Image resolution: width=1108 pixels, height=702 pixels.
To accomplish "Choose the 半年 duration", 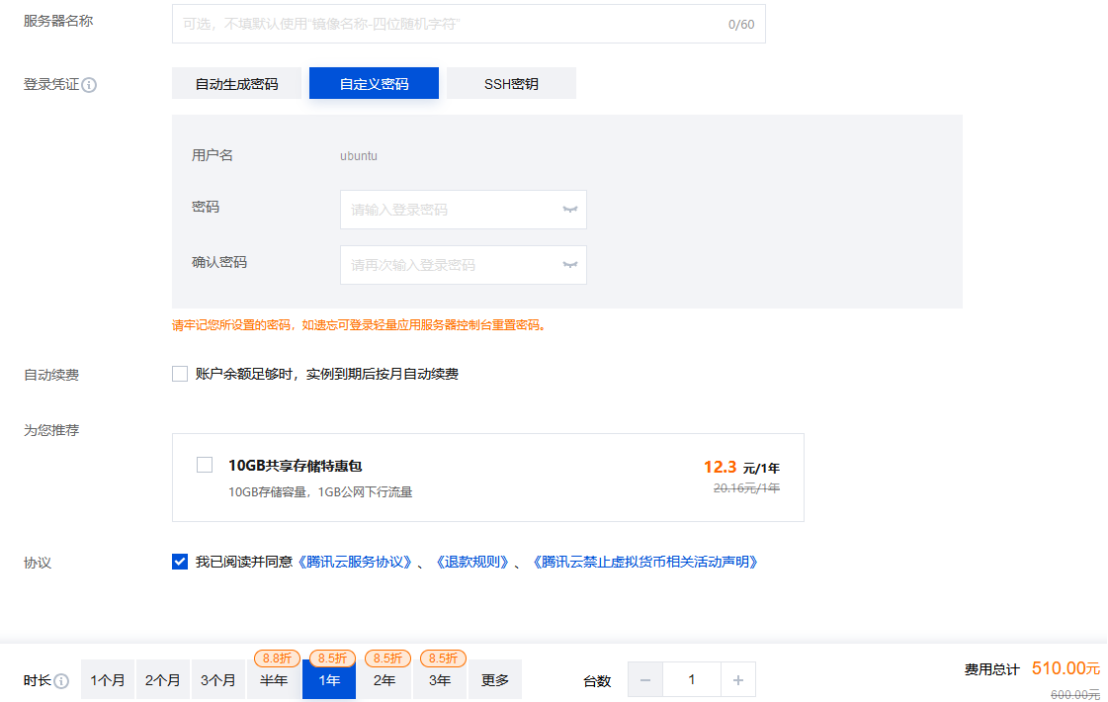I will point(273,680).
